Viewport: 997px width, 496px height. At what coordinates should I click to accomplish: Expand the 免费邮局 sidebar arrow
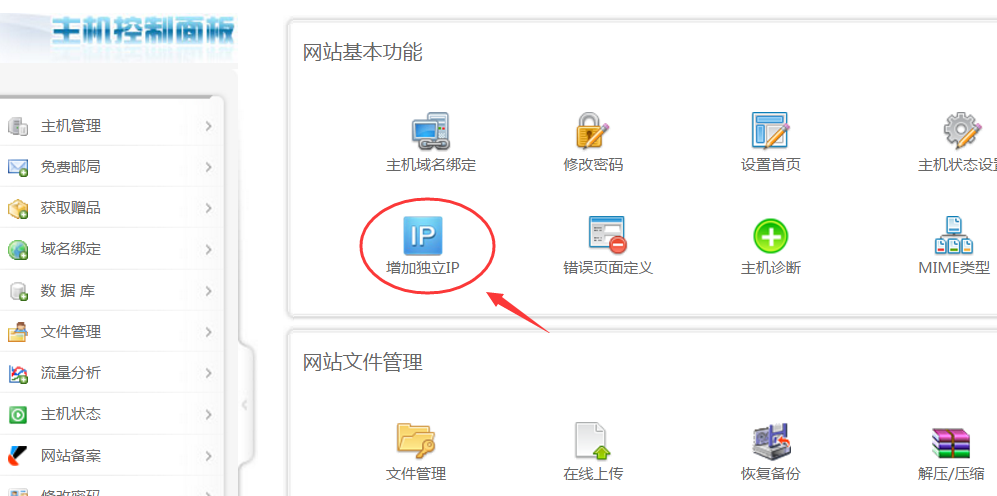coord(208,167)
